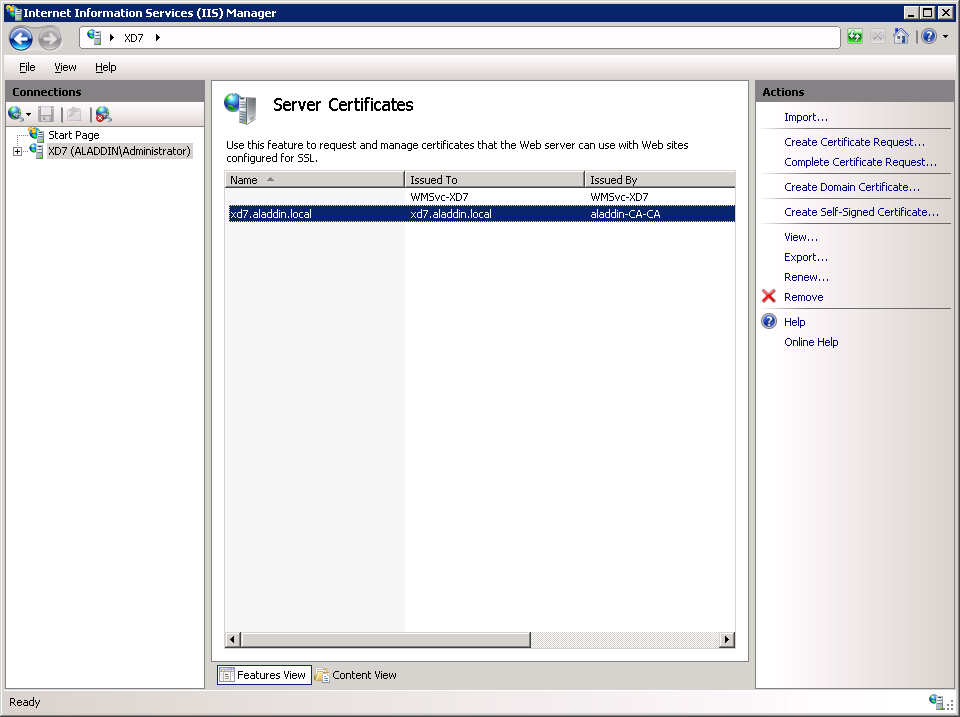Open the help icon dropdown arrow

pyautogui.click(x=945, y=37)
